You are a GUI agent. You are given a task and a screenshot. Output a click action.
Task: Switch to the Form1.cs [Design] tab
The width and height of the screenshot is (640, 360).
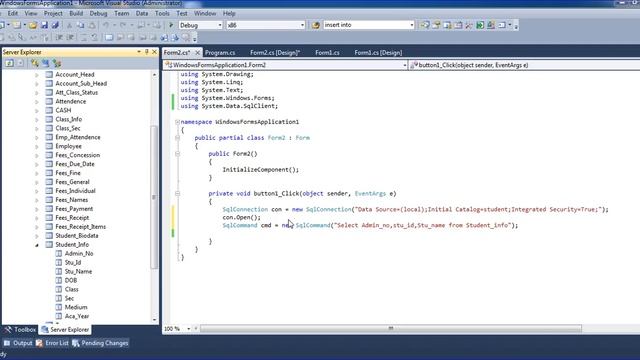point(378,53)
